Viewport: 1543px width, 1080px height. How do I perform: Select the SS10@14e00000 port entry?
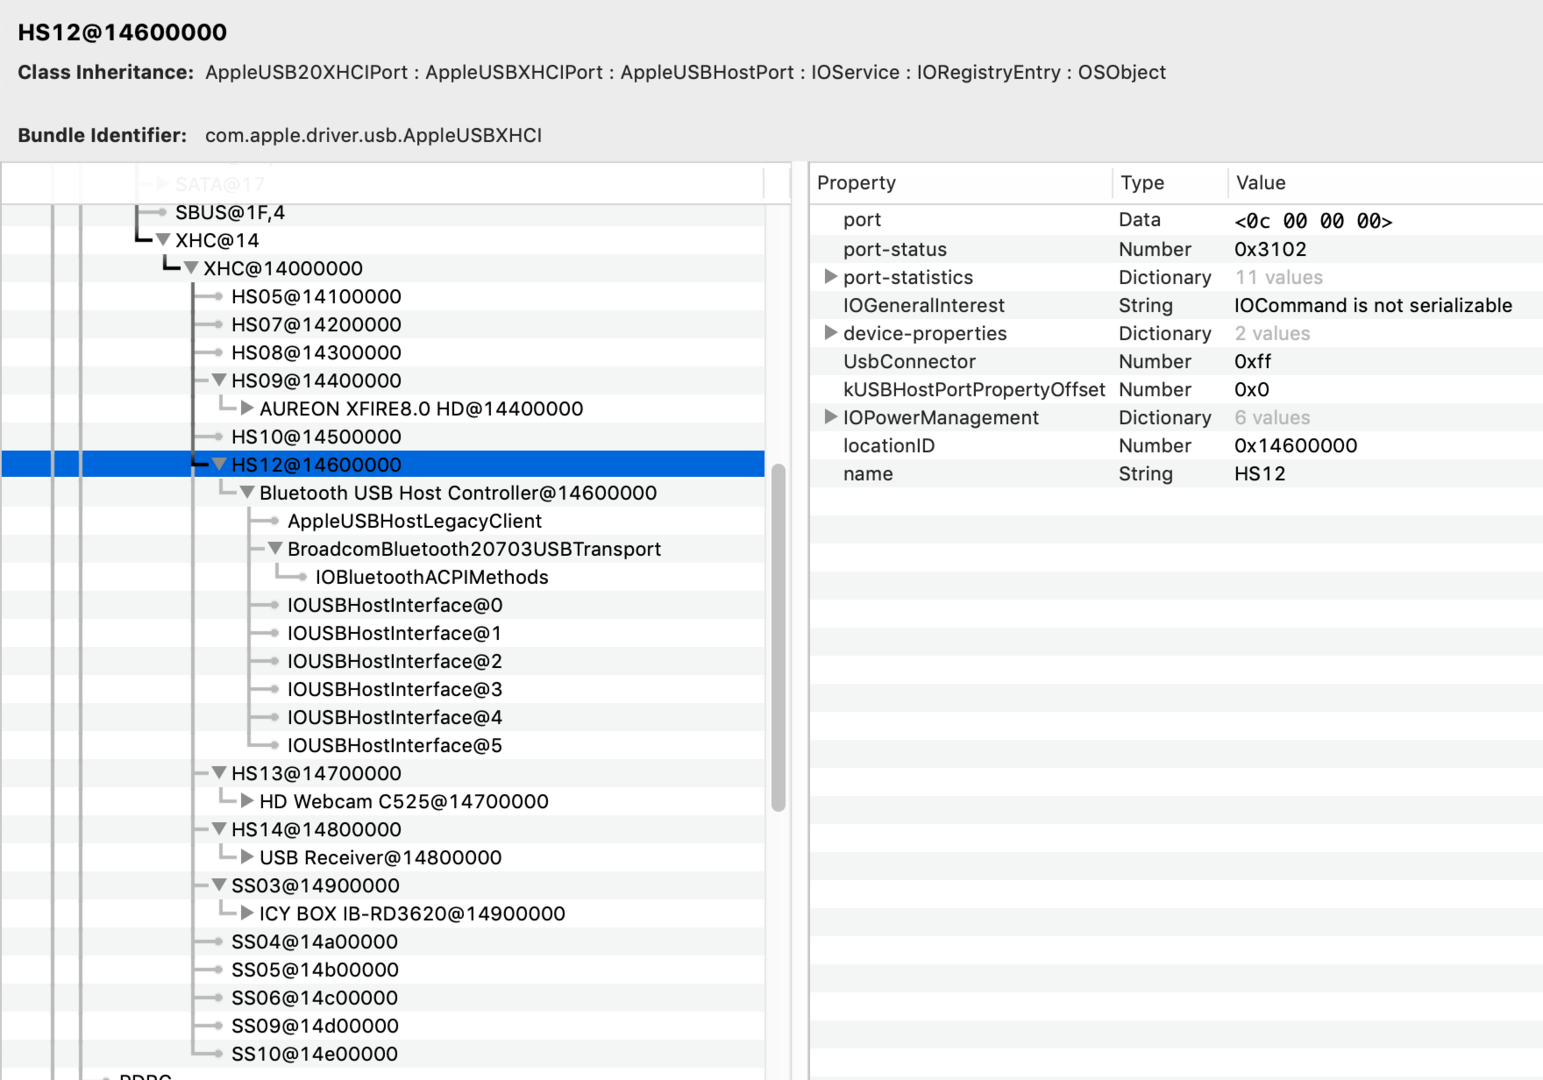314,1054
